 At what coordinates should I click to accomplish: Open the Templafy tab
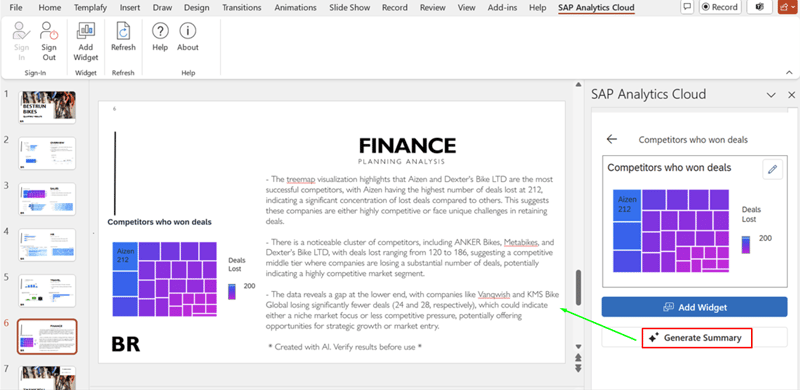(90, 8)
